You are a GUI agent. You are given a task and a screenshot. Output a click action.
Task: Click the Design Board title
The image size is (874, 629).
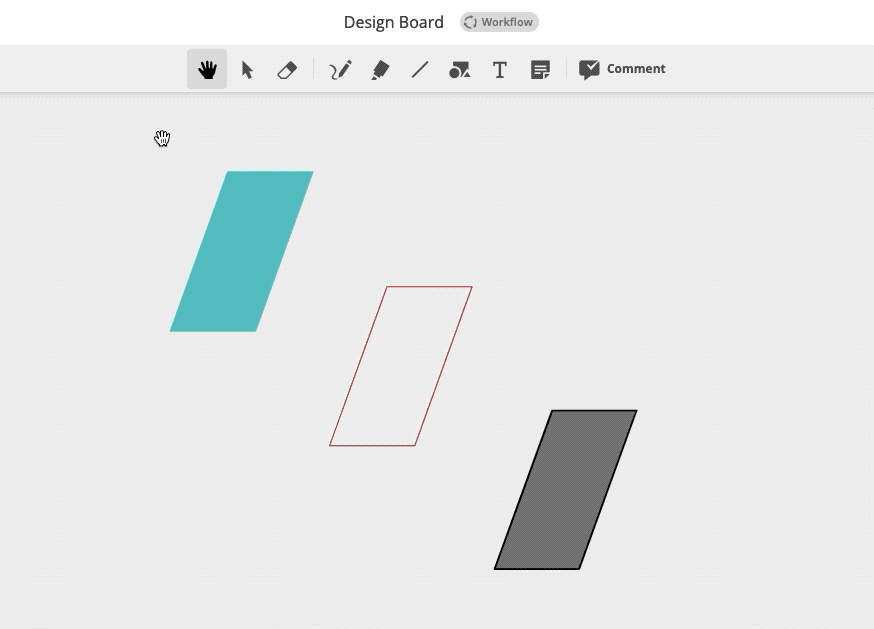tap(394, 21)
